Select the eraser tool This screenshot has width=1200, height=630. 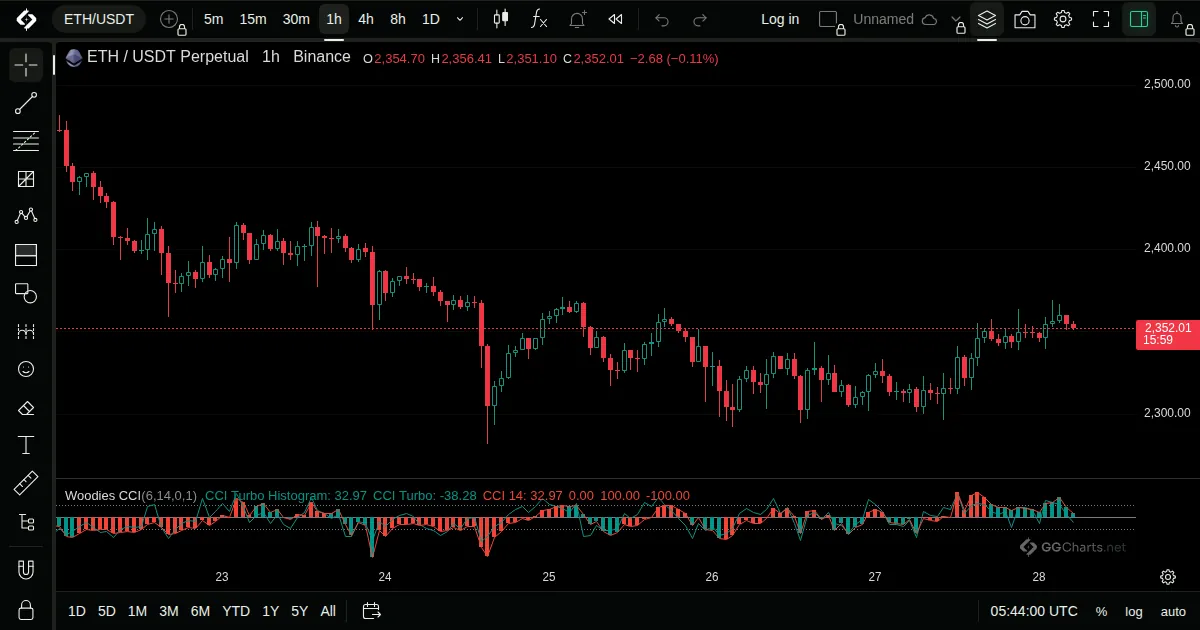(26, 407)
